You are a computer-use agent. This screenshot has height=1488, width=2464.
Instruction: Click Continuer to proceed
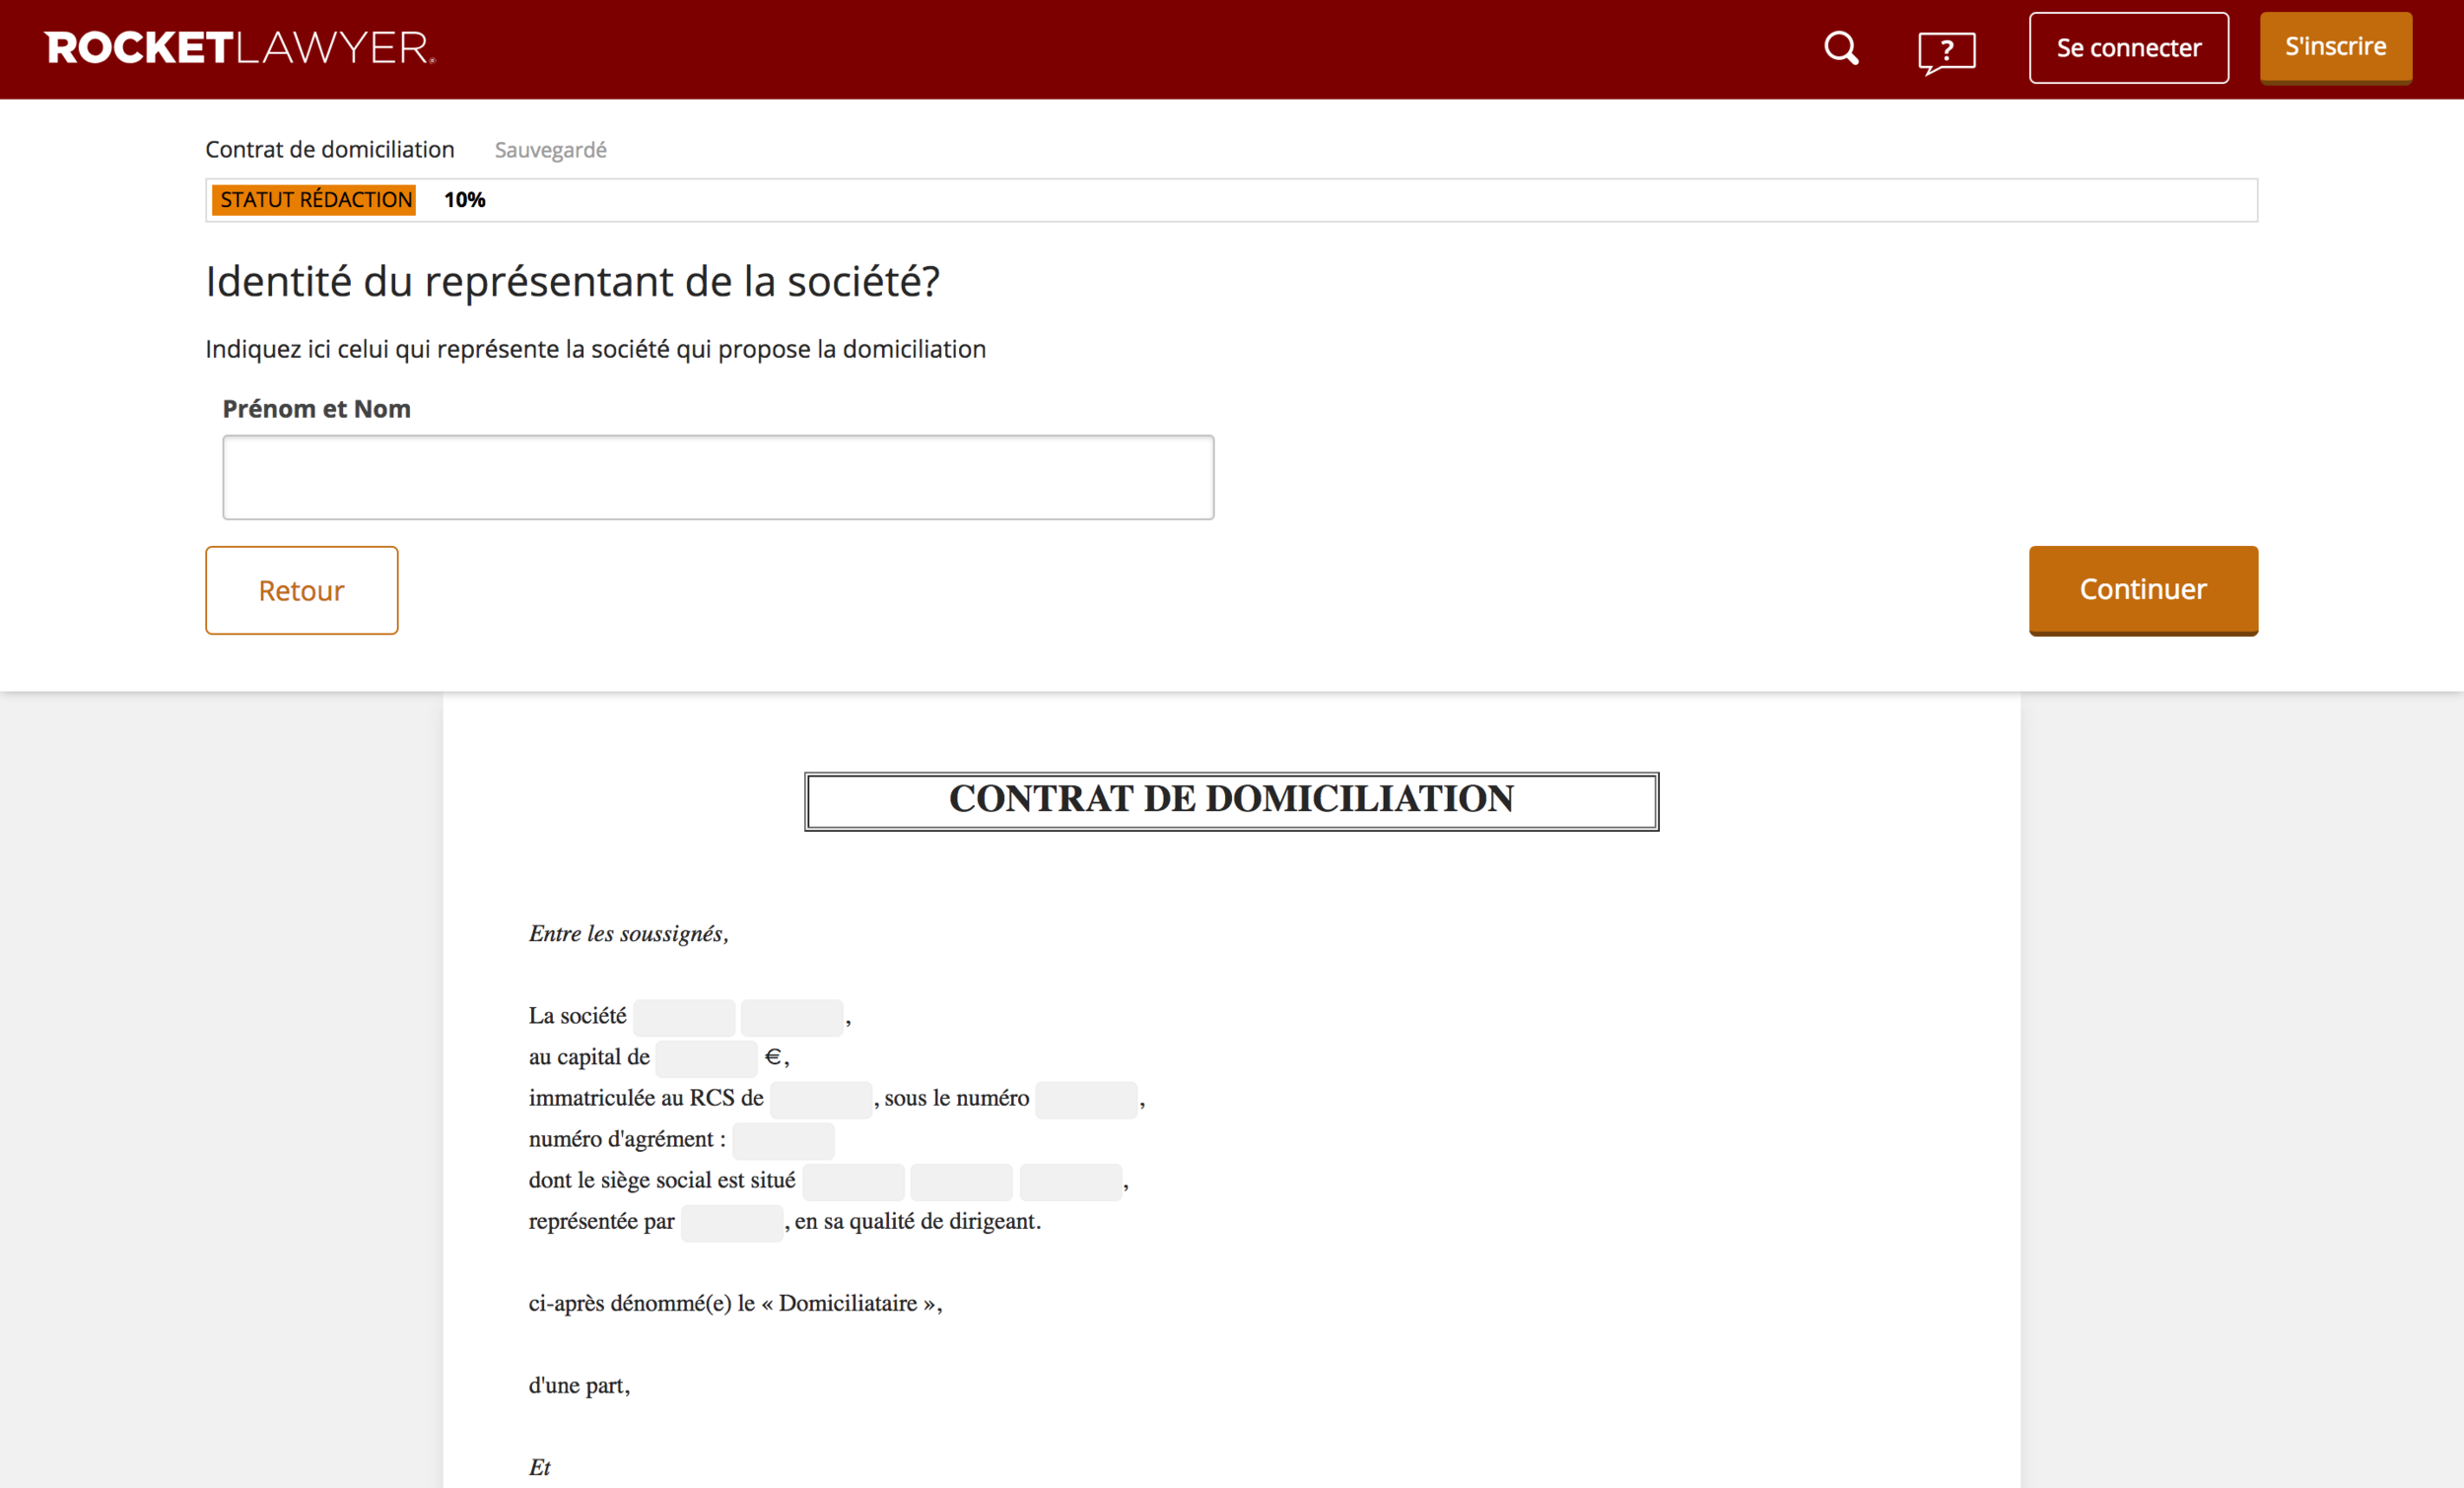[2142, 589]
